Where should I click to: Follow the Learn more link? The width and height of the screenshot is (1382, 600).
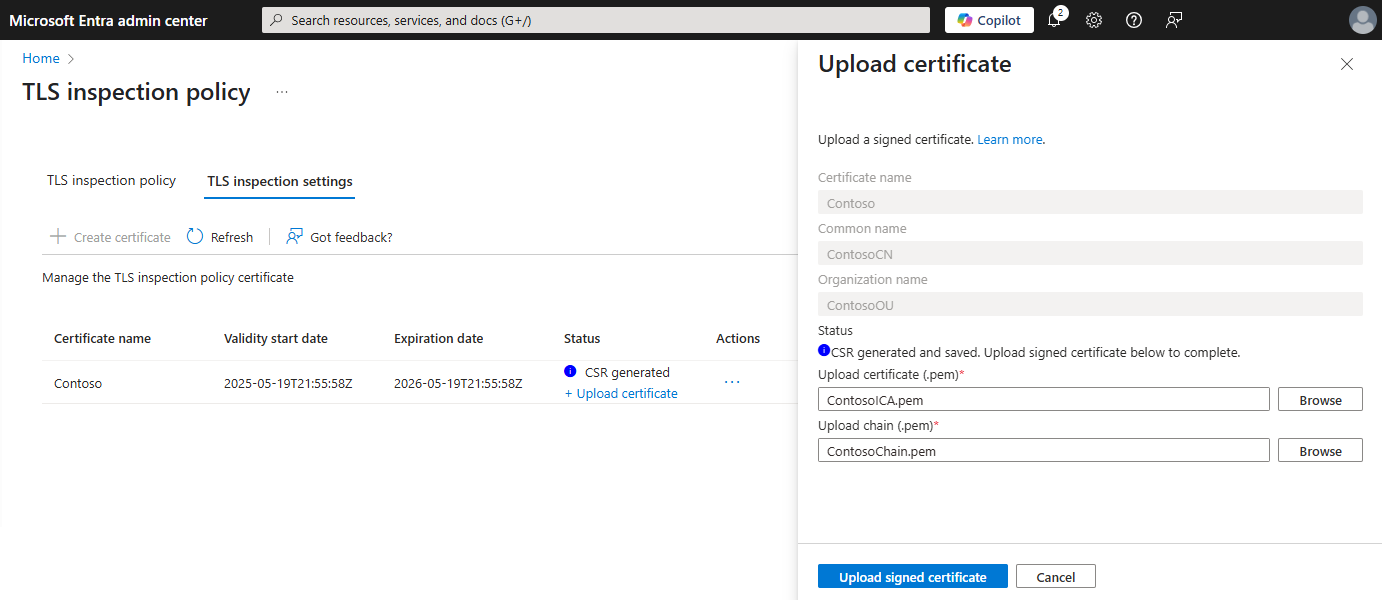tap(1009, 140)
